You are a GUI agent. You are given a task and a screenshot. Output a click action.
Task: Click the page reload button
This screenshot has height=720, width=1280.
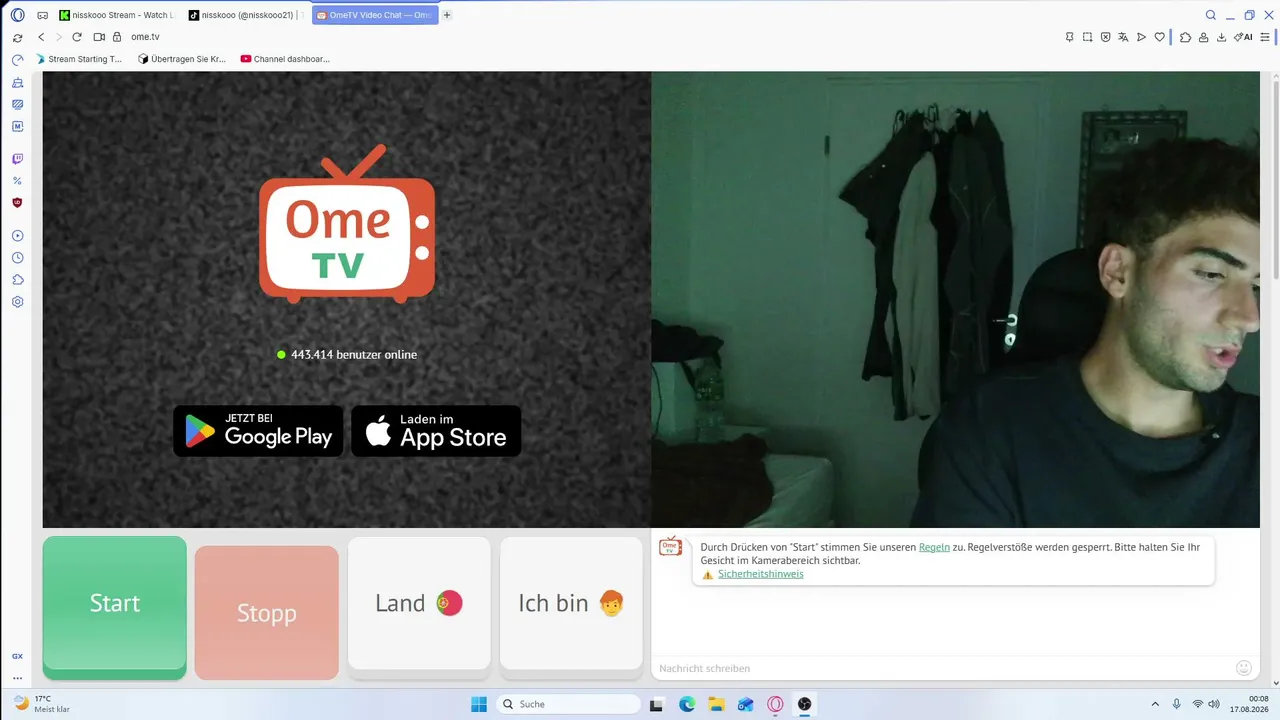(76, 37)
